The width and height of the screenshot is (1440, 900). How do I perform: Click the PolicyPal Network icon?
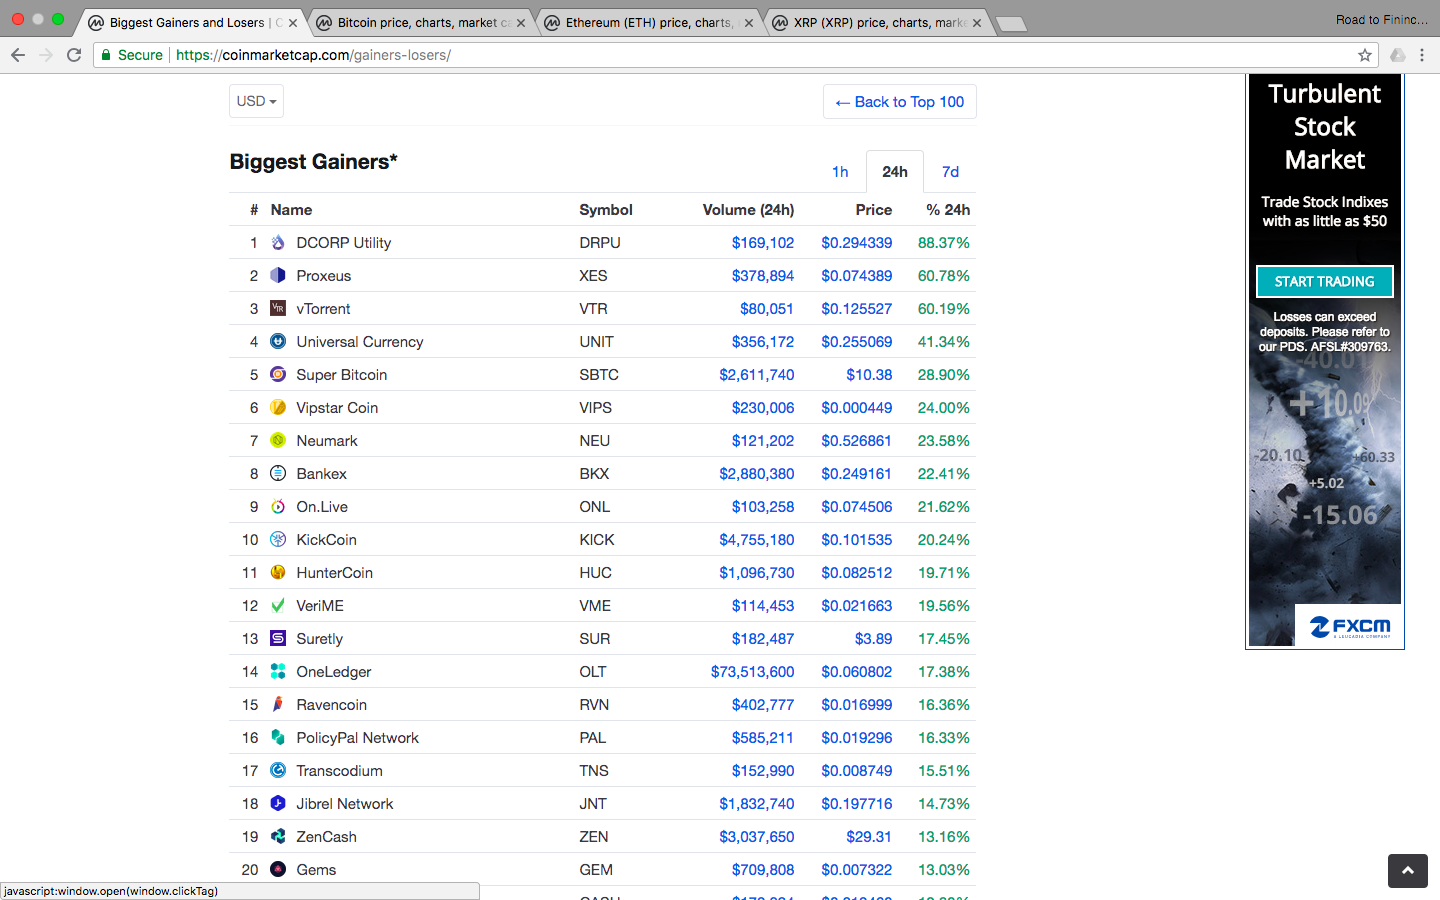(278, 738)
